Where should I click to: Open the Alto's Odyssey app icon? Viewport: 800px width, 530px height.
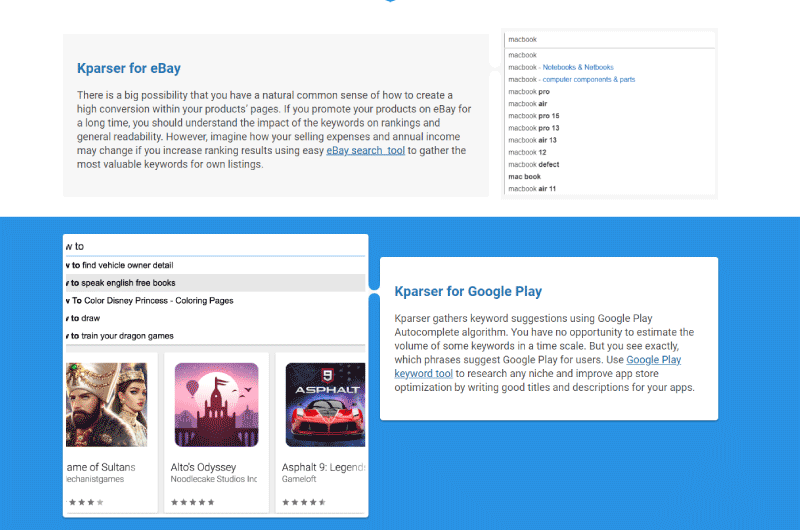pos(216,405)
